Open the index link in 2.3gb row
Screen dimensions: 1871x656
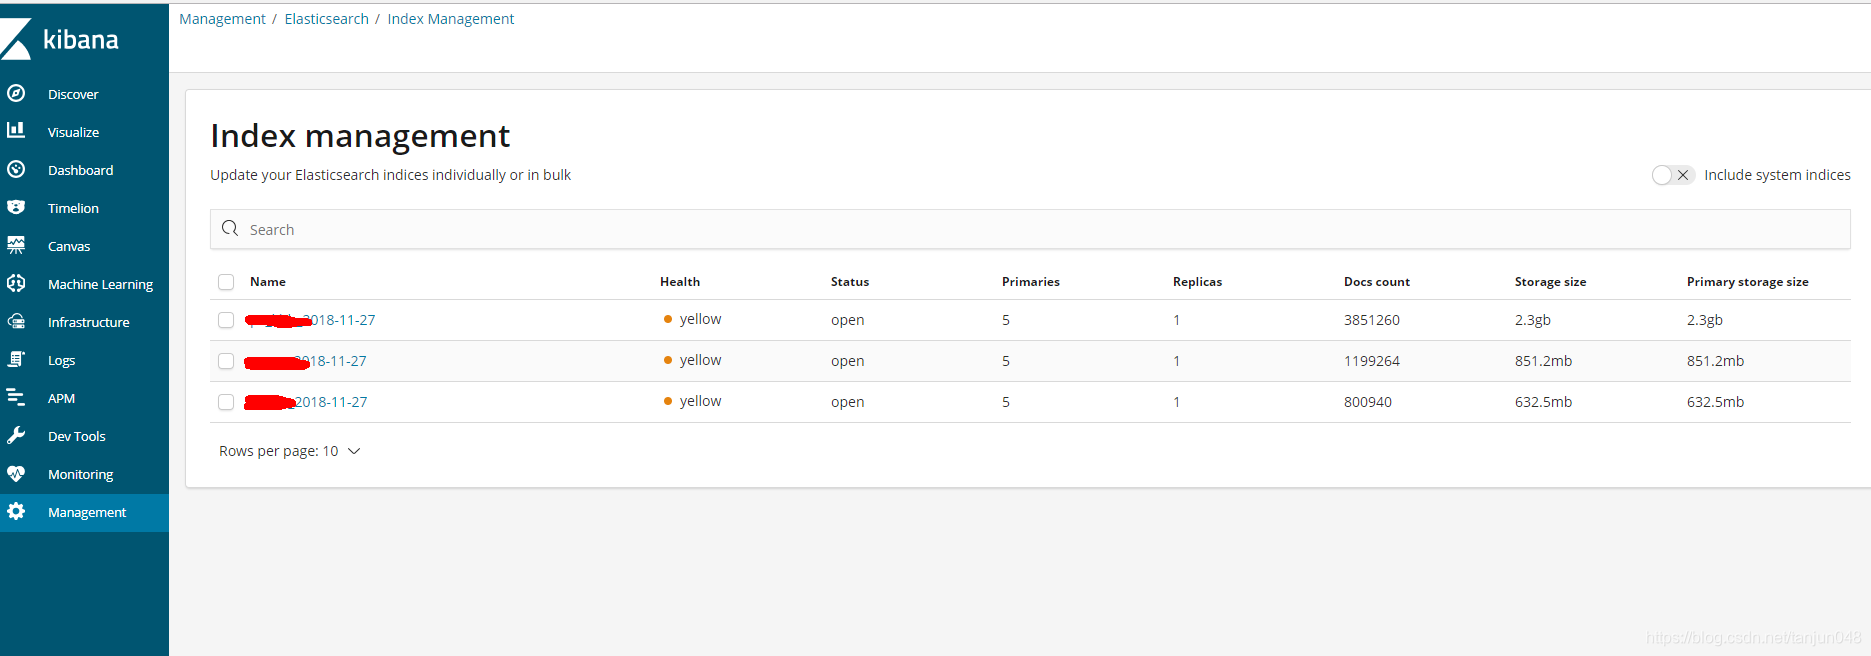310,320
